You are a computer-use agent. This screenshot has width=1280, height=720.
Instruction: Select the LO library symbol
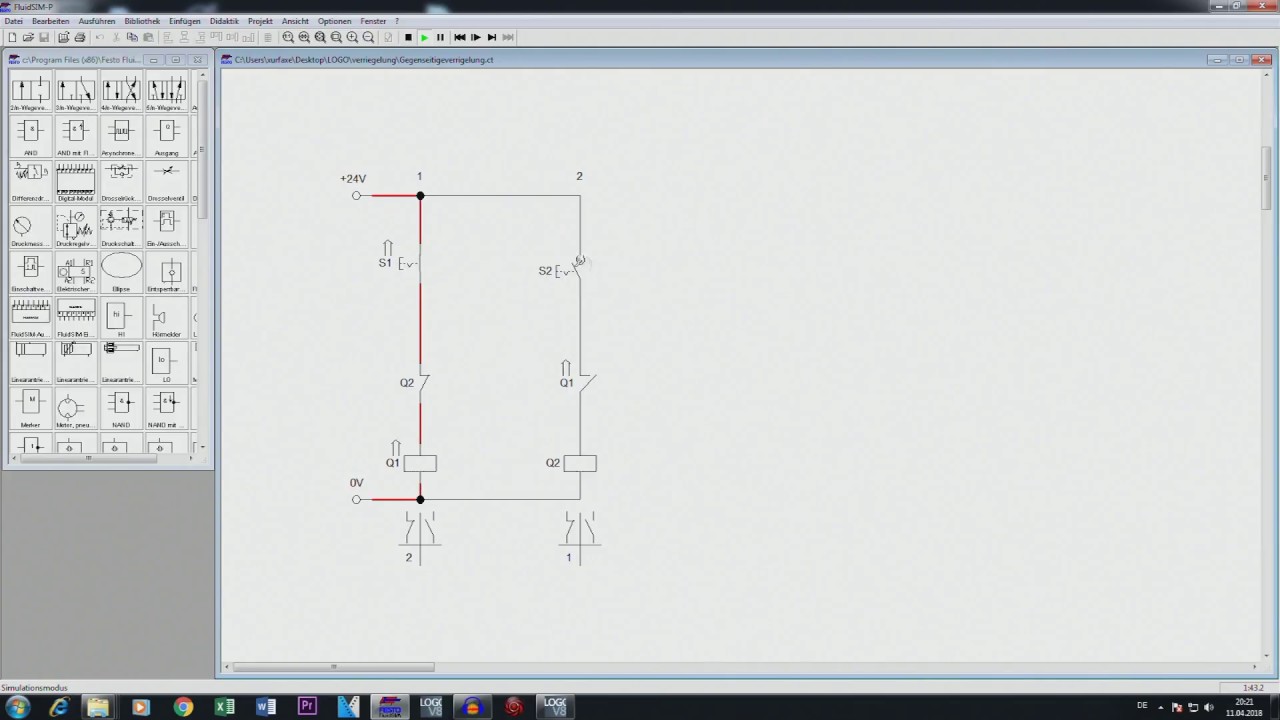point(166,364)
